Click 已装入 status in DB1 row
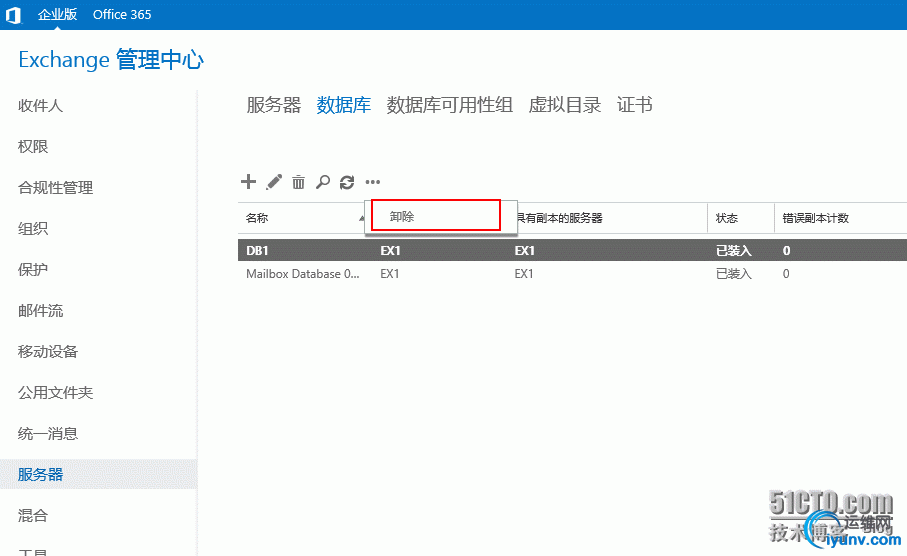 point(733,251)
